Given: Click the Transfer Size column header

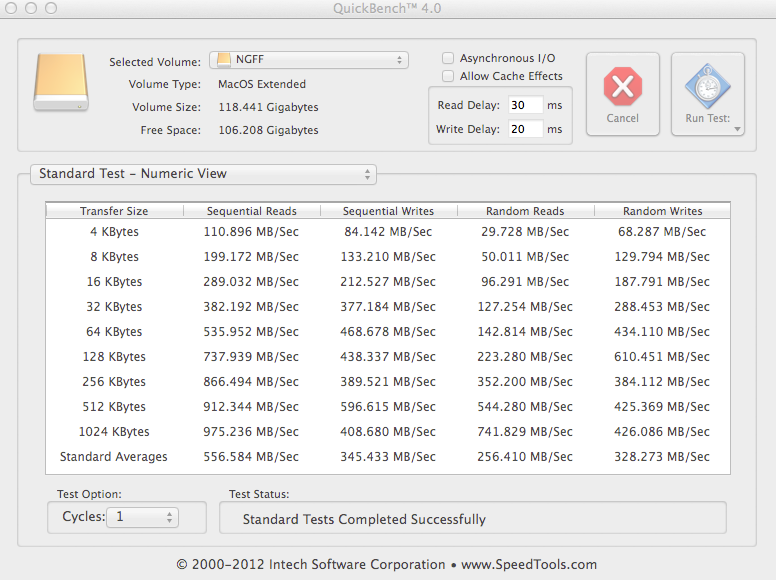Looking at the screenshot, I should [114, 211].
